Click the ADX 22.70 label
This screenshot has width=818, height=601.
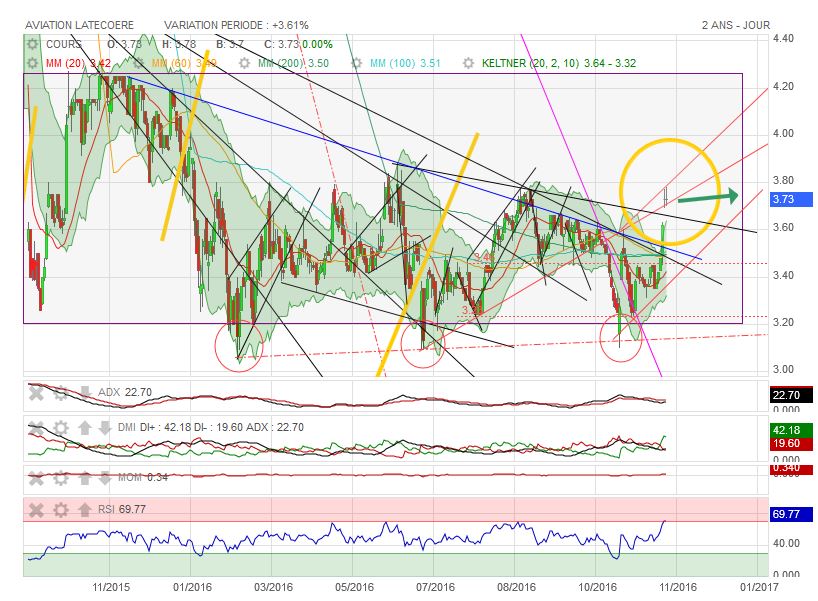click(125, 392)
